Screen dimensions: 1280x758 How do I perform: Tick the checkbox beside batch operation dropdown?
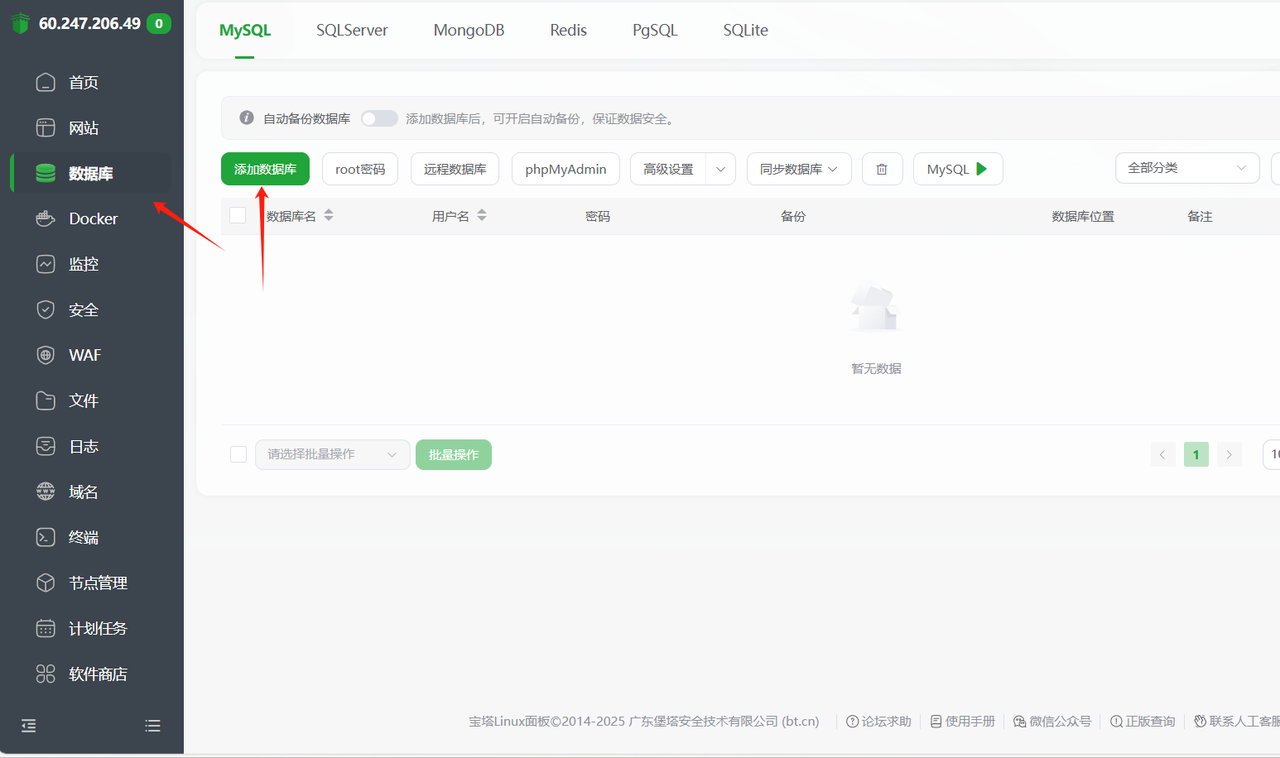pos(238,454)
